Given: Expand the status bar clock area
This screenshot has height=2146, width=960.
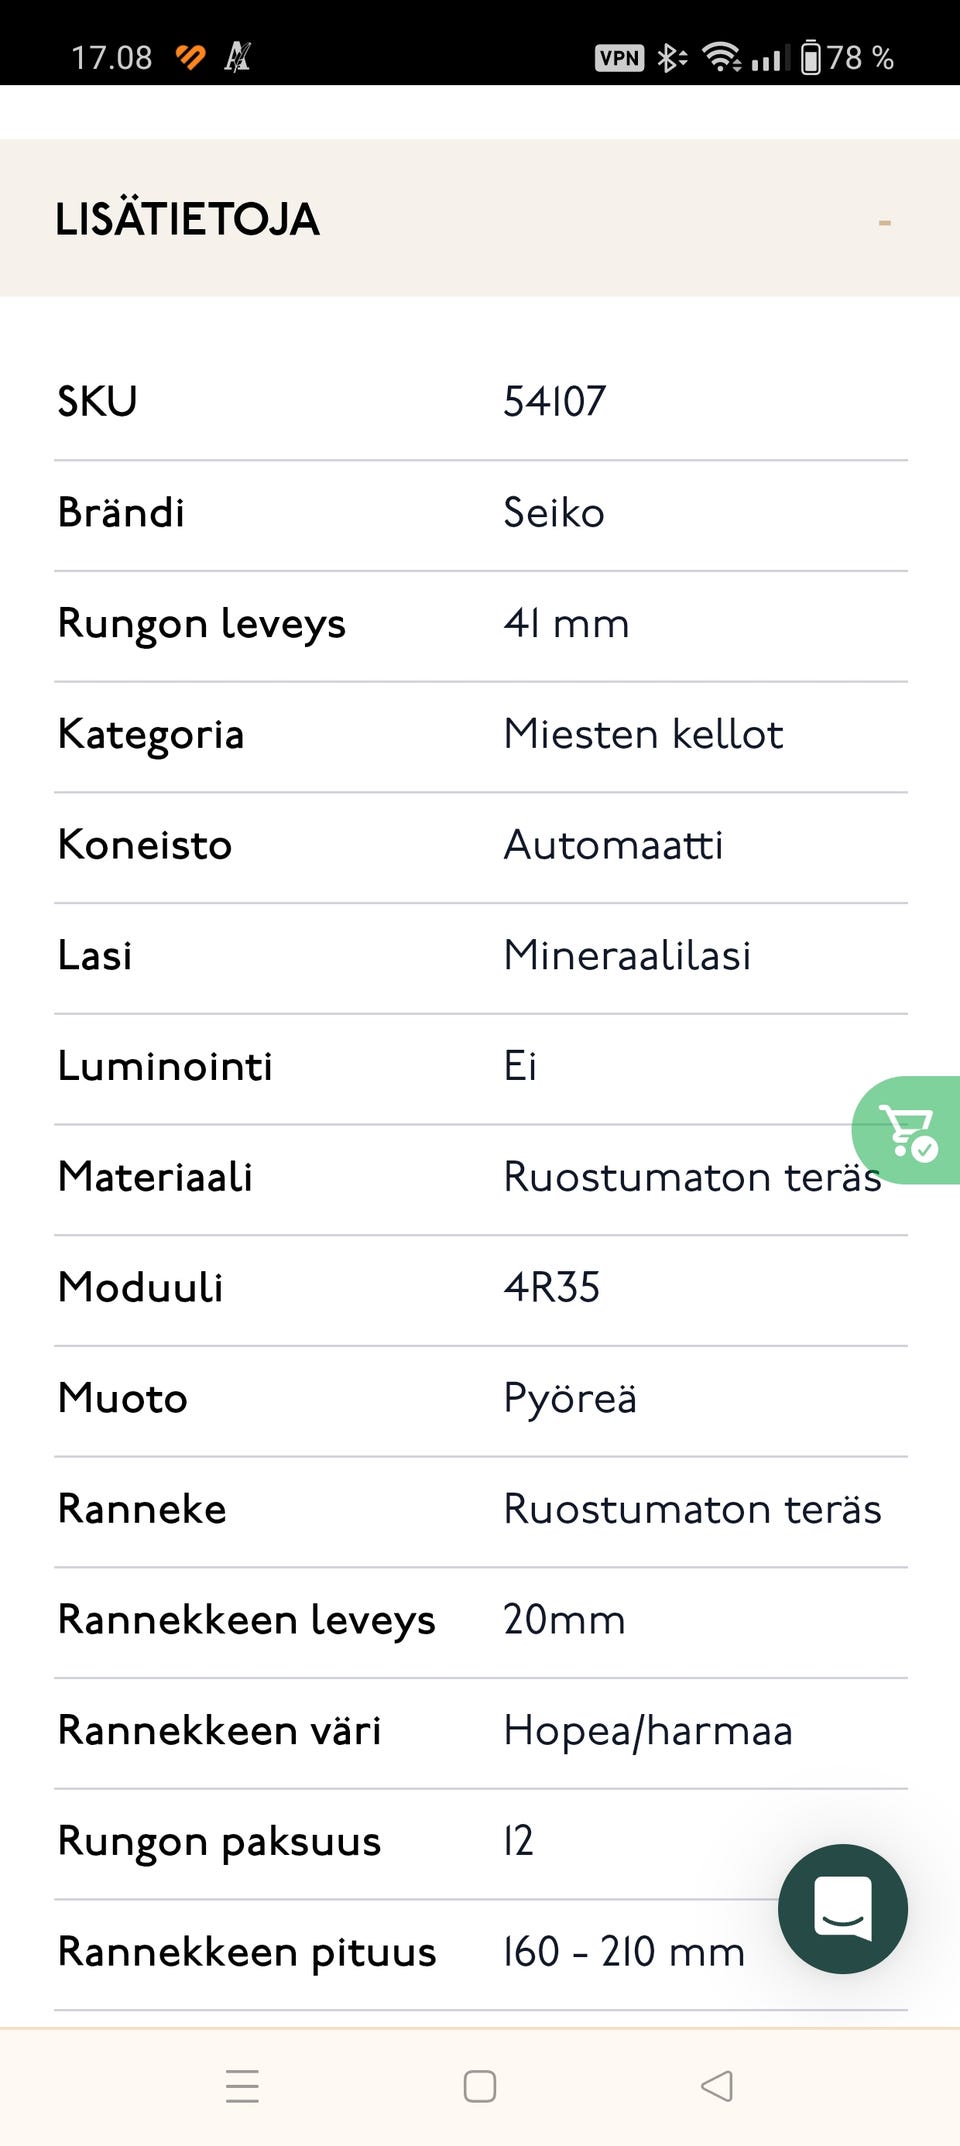Looking at the screenshot, I should (x=110, y=55).
